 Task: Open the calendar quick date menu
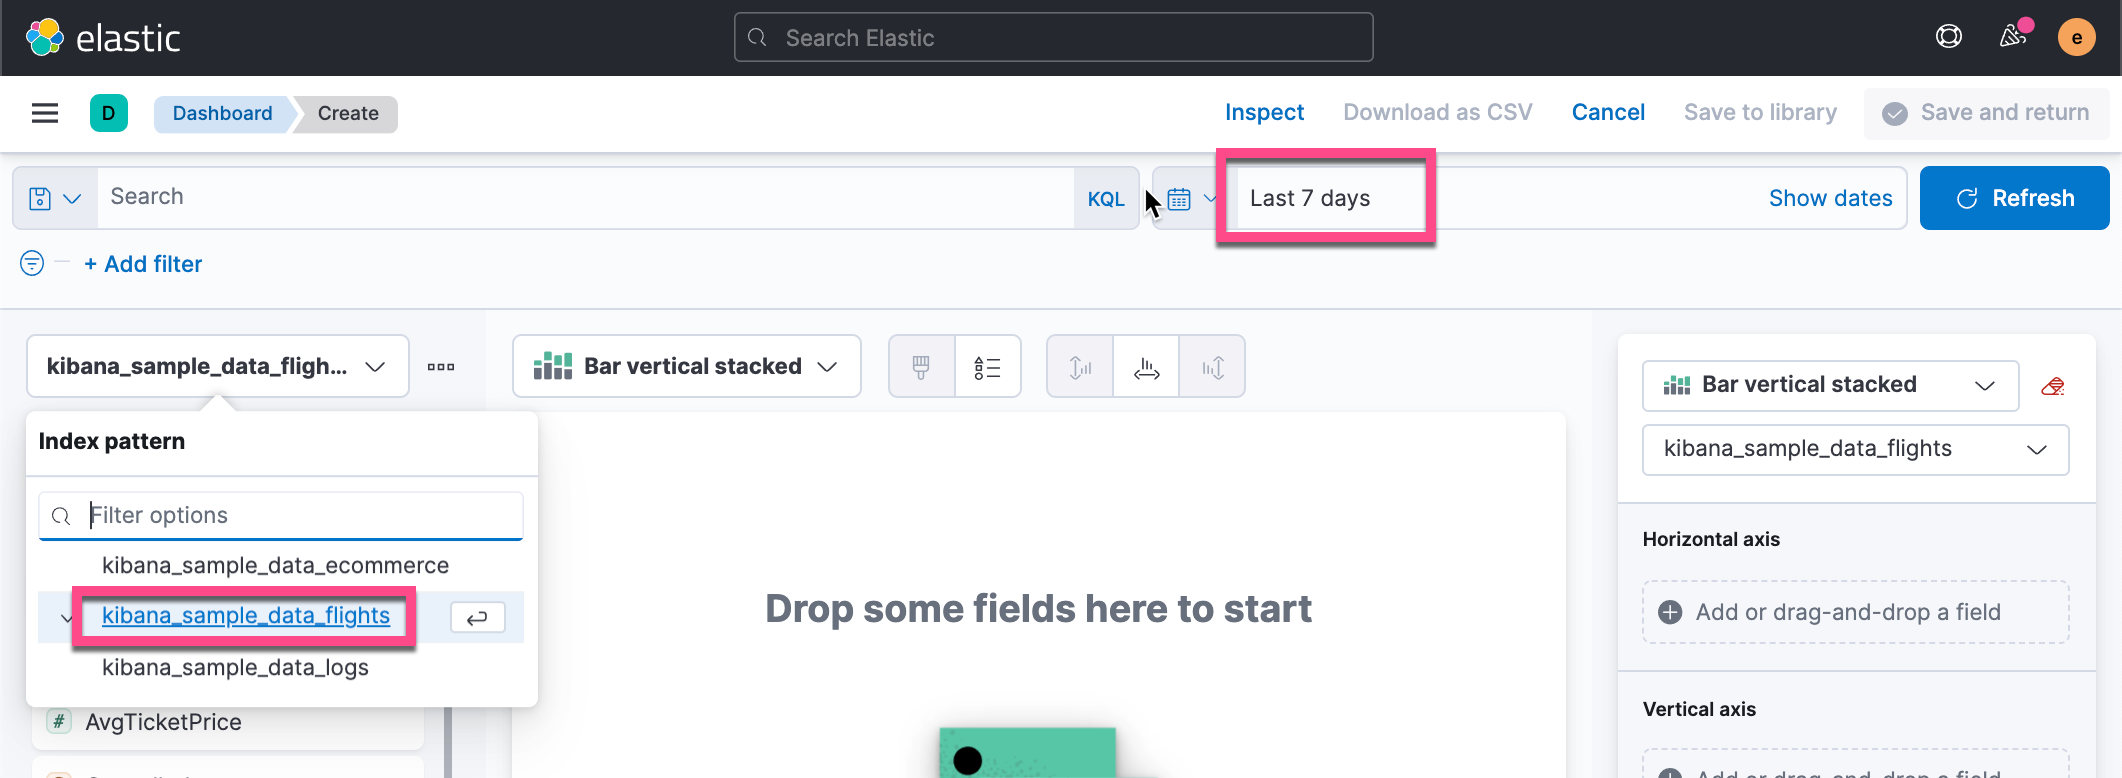click(1190, 199)
